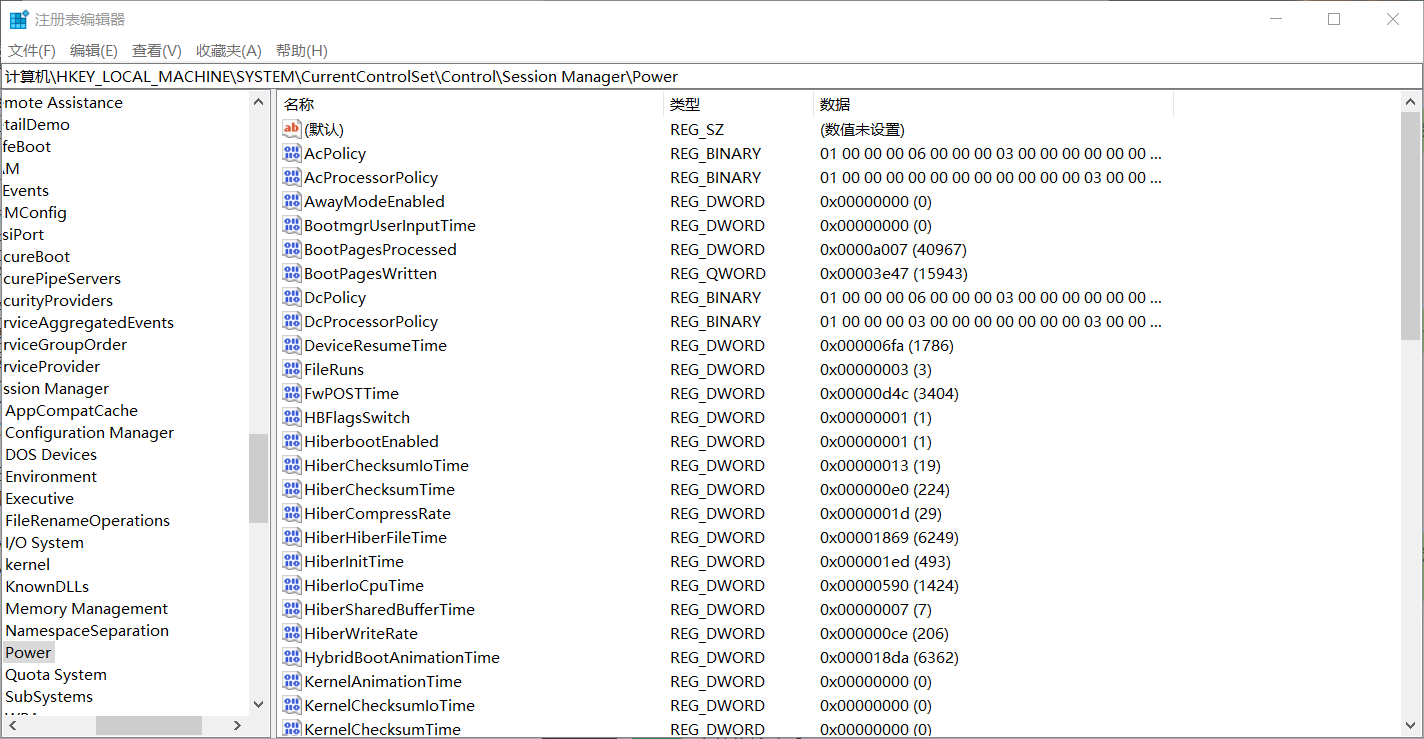This screenshot has width=1424, height=739.
Task: Select the Configuration Manager tree key
Action: click(x=89, y=432)
